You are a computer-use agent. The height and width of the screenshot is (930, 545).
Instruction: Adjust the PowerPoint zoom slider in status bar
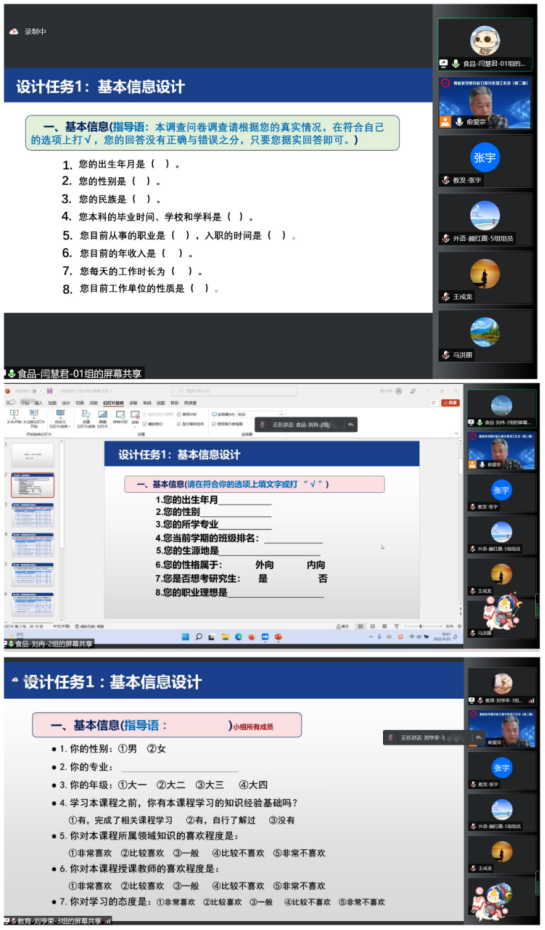pyautogui.click(x=421, y=626)
